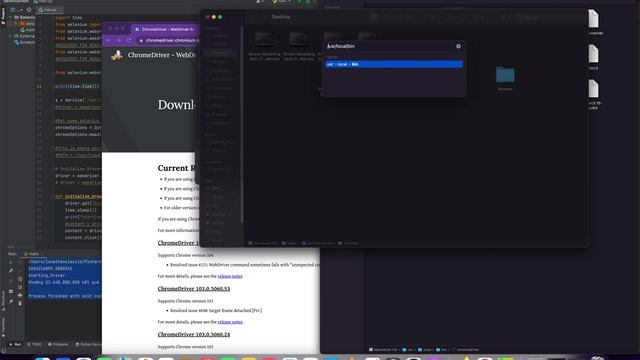Viewport: 640px width, 360px height.
Task: Select Scratches and Consoles tree item
Action: click(x=25, y=42)
